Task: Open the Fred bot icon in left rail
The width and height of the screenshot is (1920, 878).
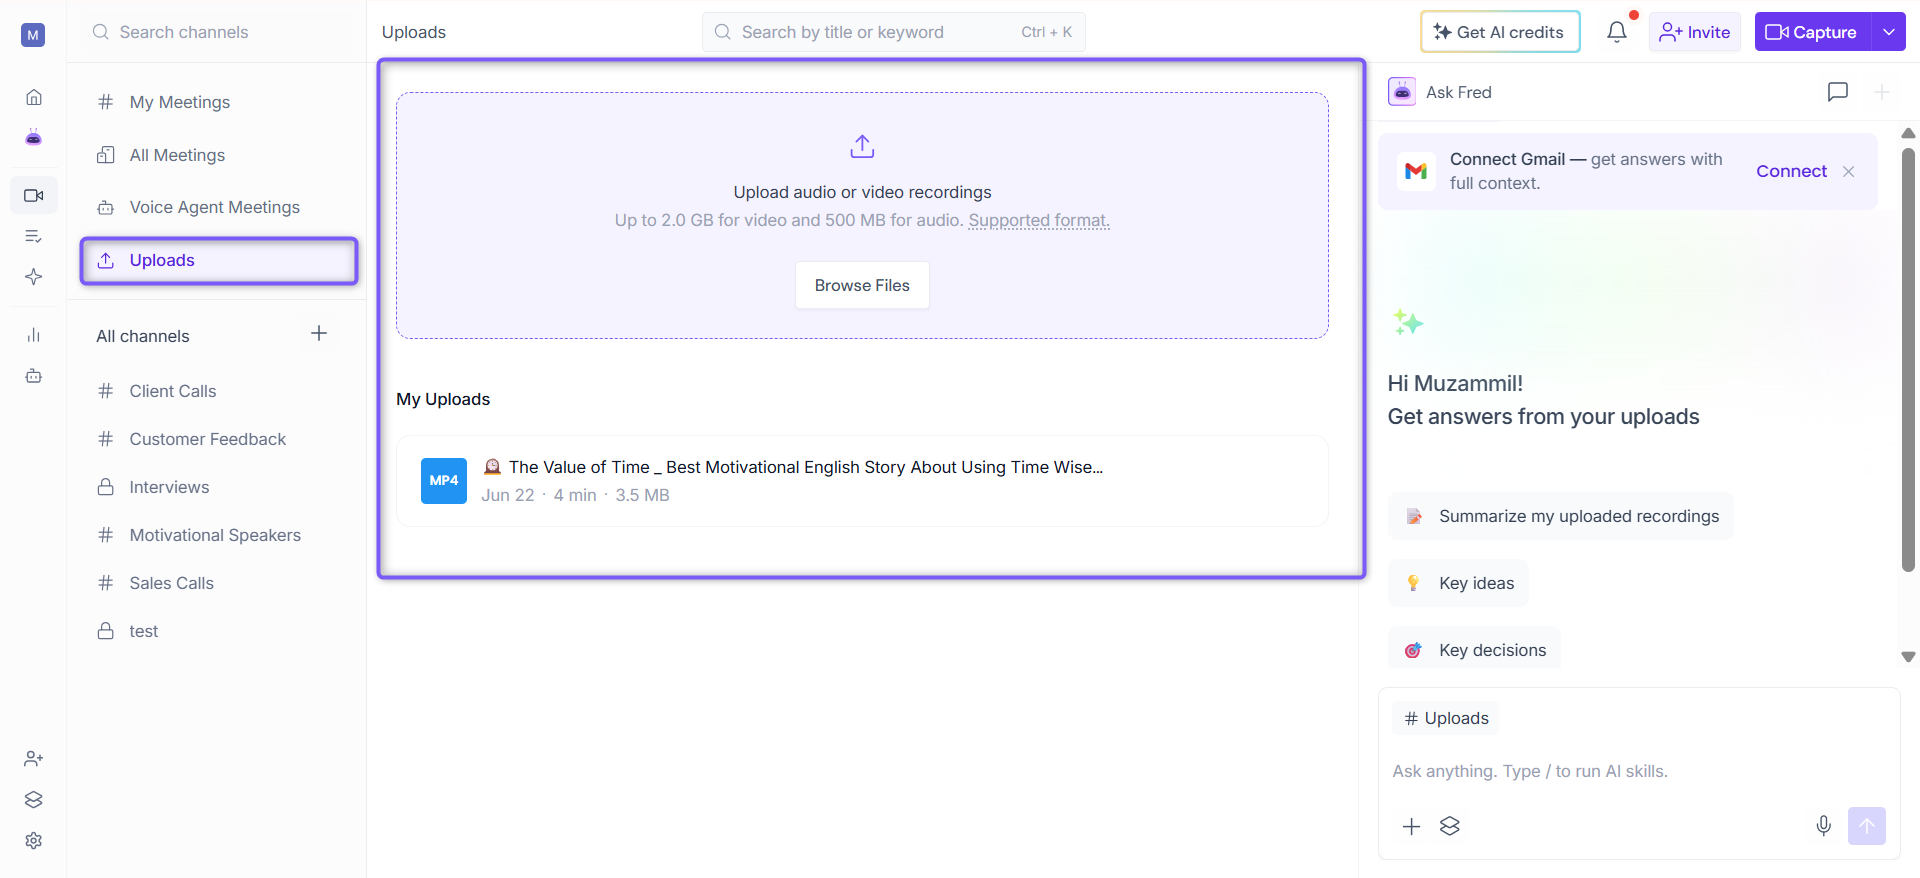Action: click(34, 138)
